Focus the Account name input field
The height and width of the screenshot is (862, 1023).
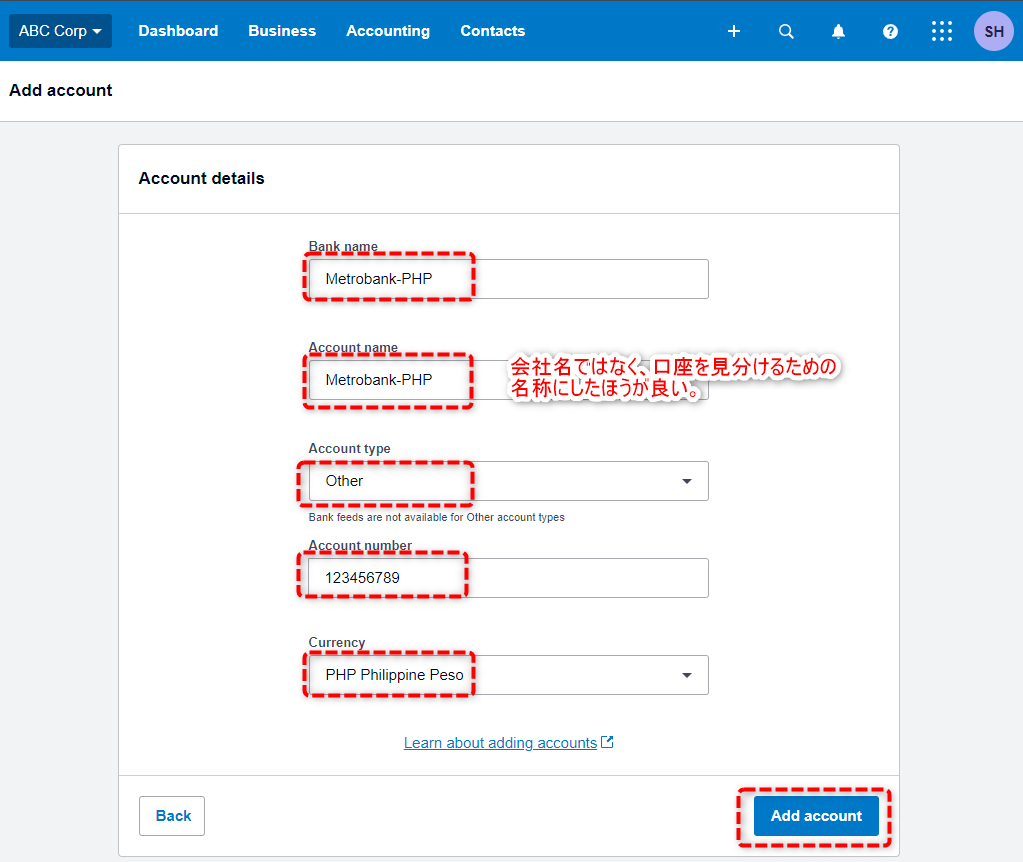pos(508,380)
